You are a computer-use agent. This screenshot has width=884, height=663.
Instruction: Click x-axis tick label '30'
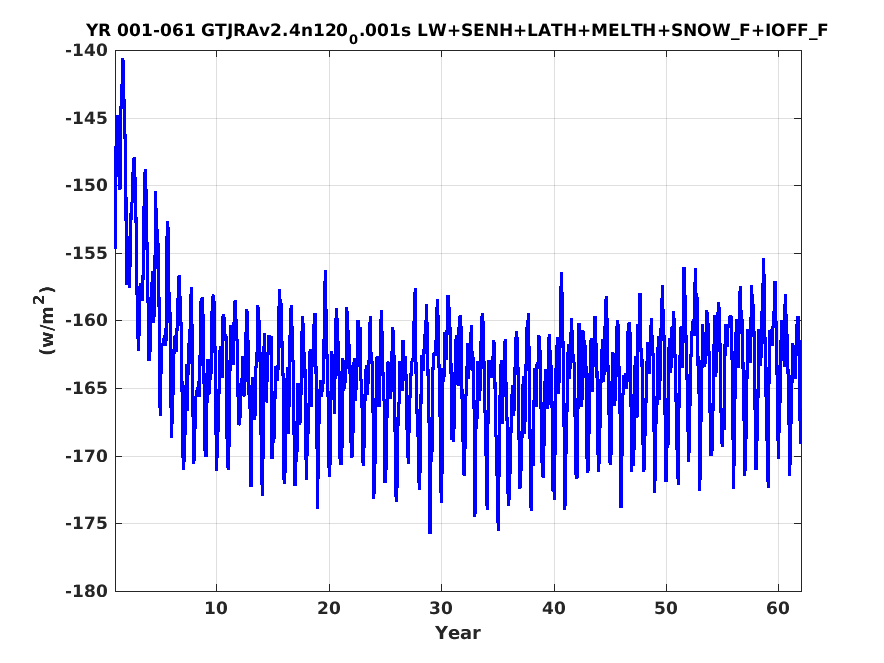click(441, 609)
